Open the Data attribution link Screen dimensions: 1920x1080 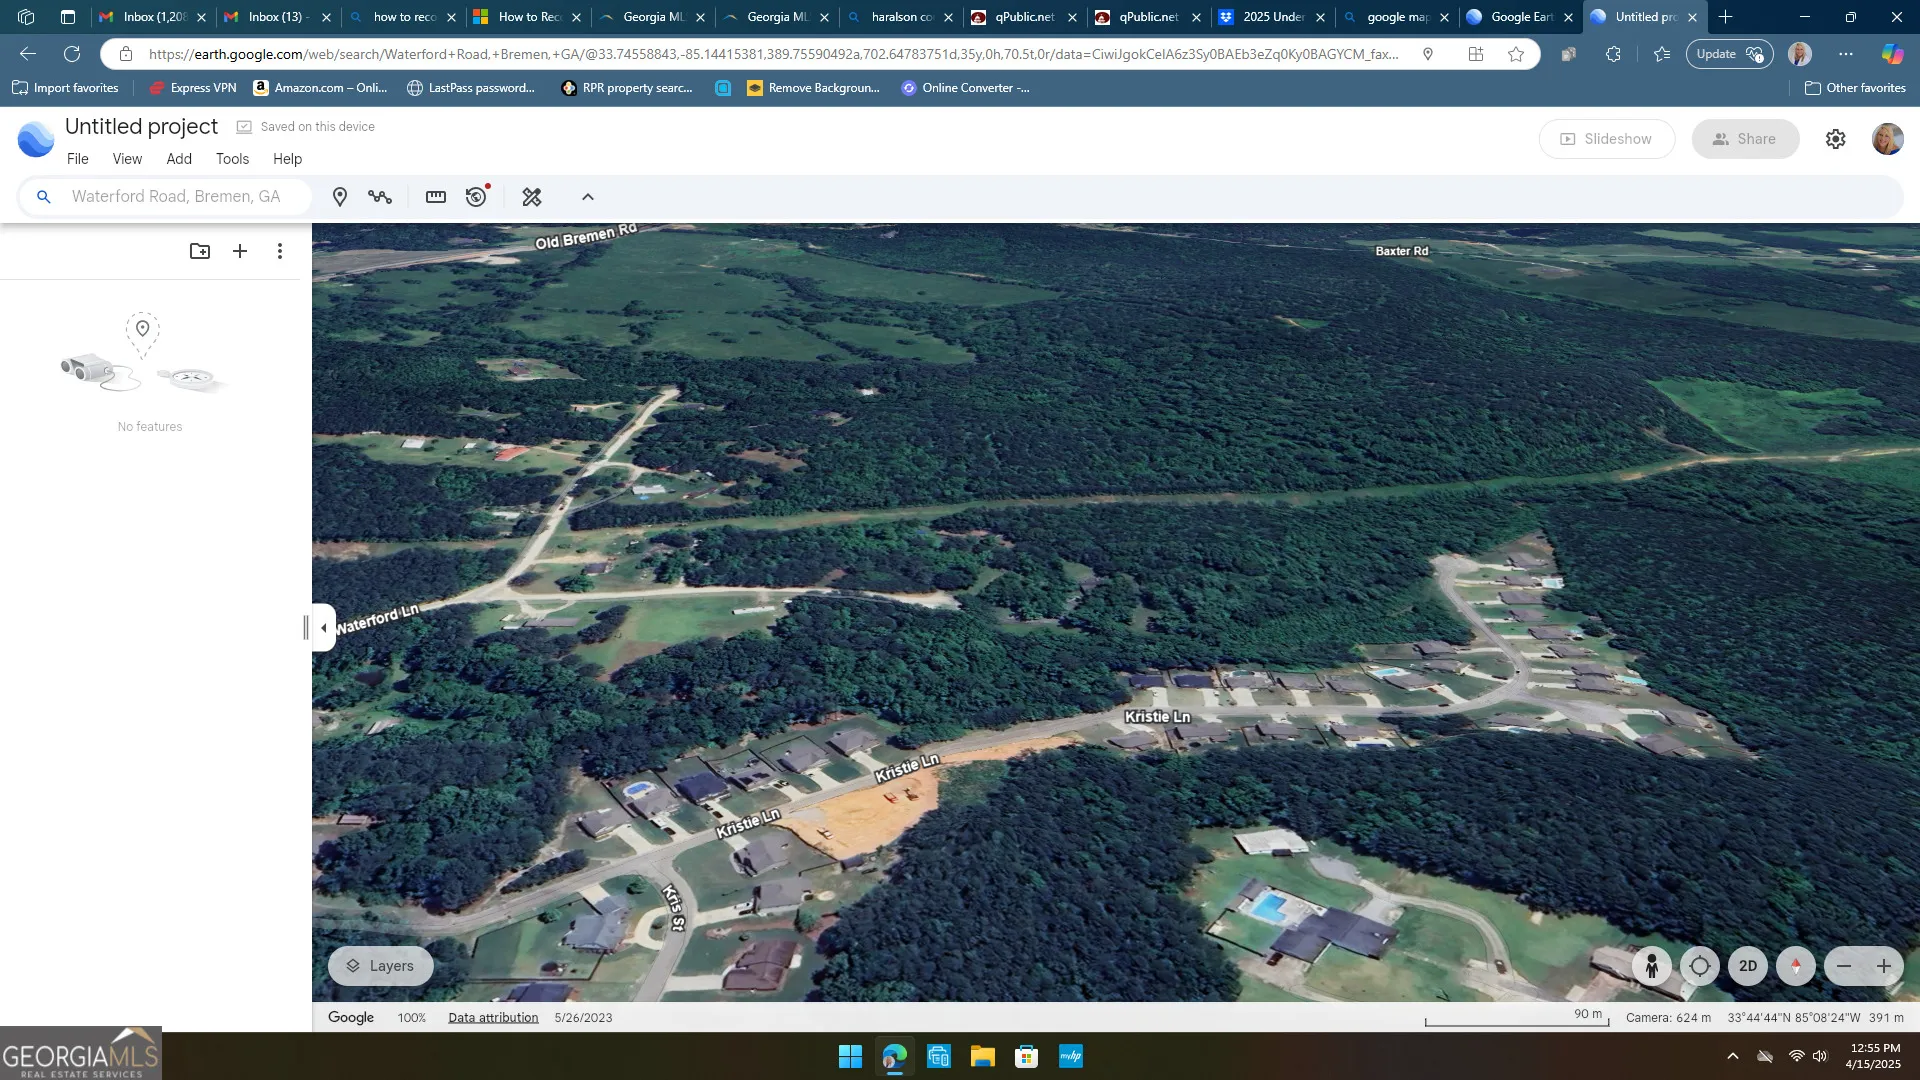click(x=493, y=1018)
